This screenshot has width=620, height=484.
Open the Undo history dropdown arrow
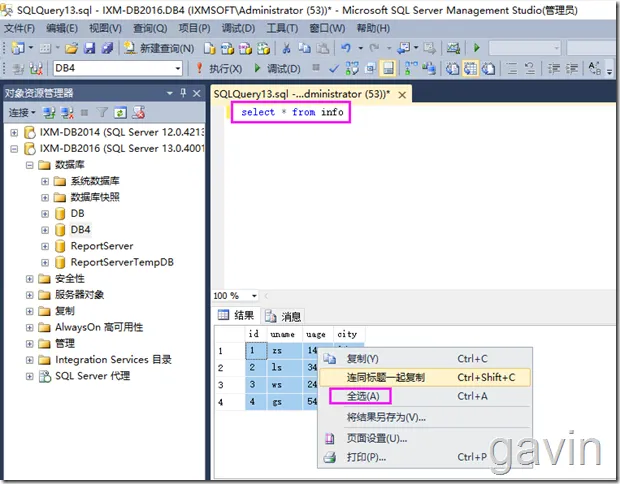[x=361, y=49]
